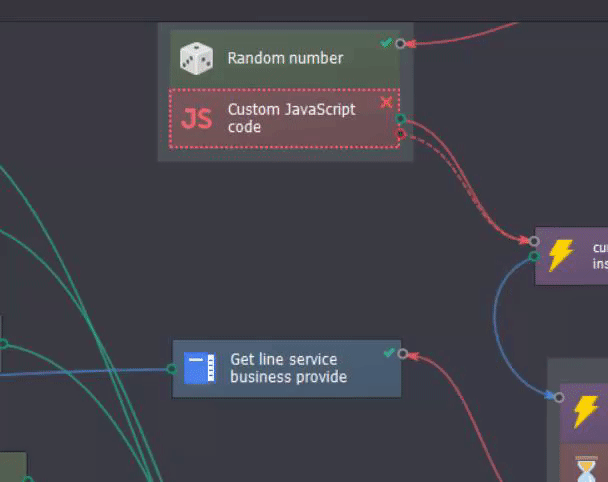This screenshot has height=482, width=608.
Task: Select the Custom JavaScript code node label
Action: tap(291, 118)
